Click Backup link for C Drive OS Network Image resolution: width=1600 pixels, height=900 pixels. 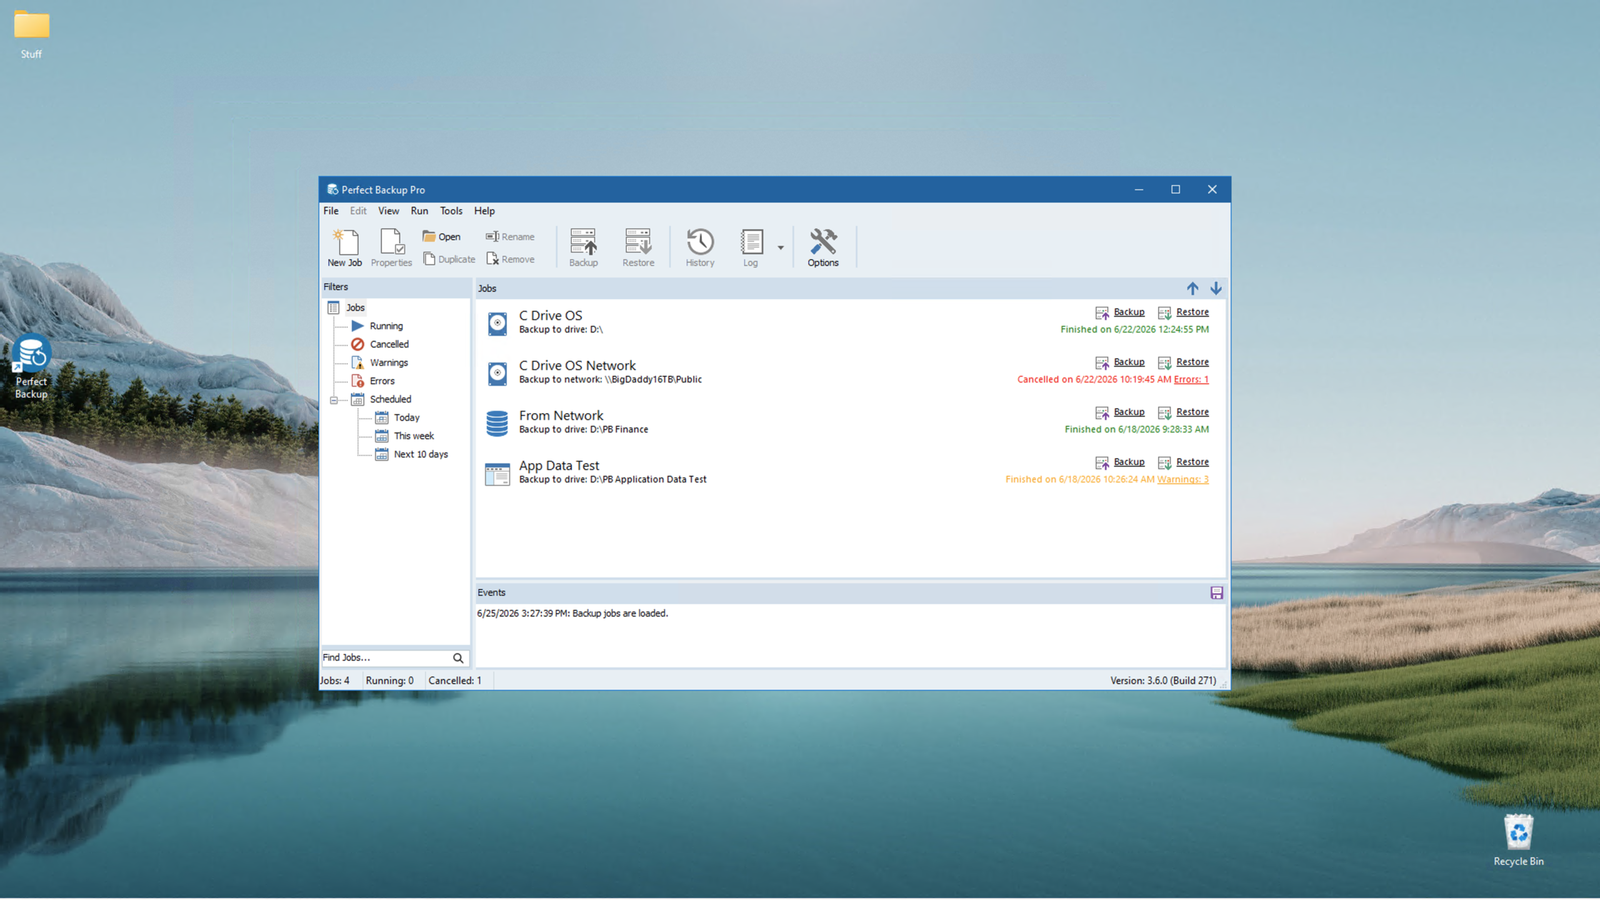[x=1129, y=362]
